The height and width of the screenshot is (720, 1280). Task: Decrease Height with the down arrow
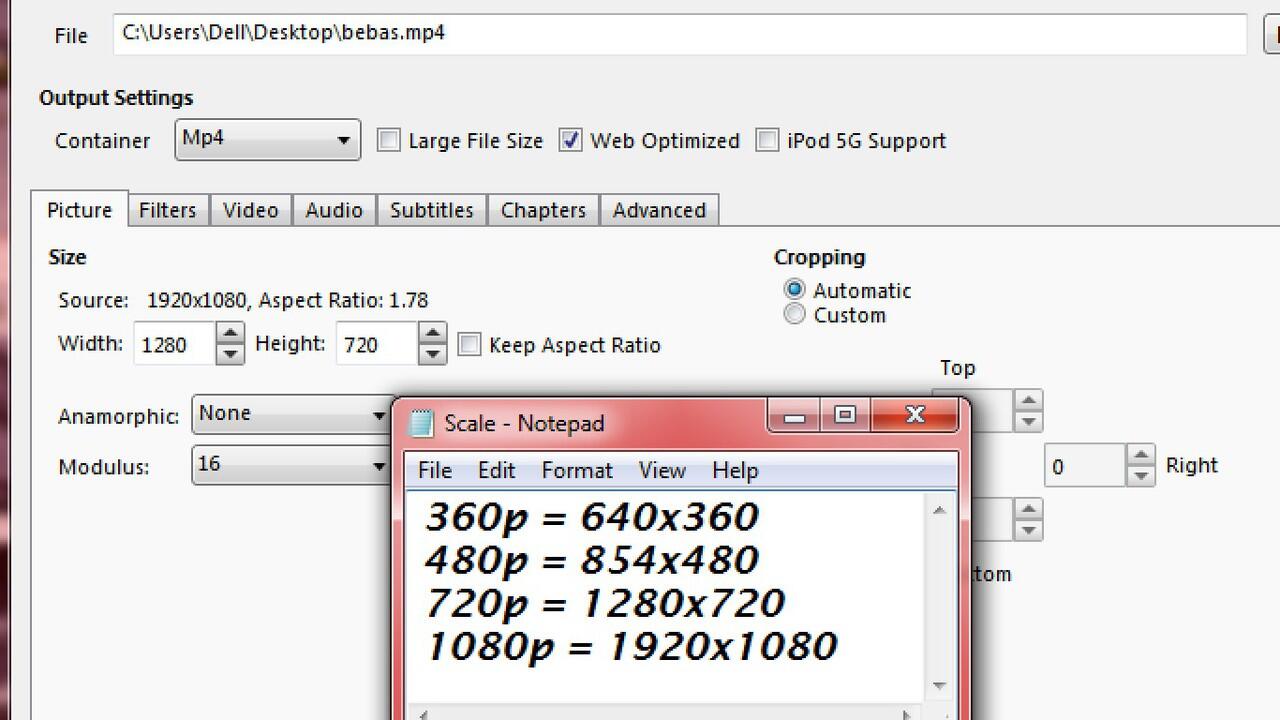[x=432, y=354]
